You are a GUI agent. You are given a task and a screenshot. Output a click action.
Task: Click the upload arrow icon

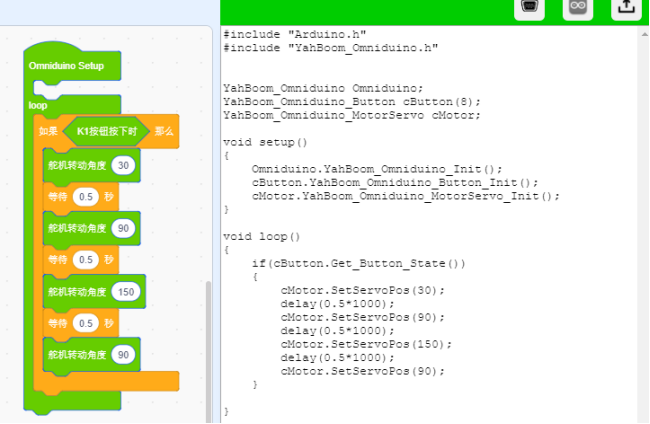click(625, 7)
